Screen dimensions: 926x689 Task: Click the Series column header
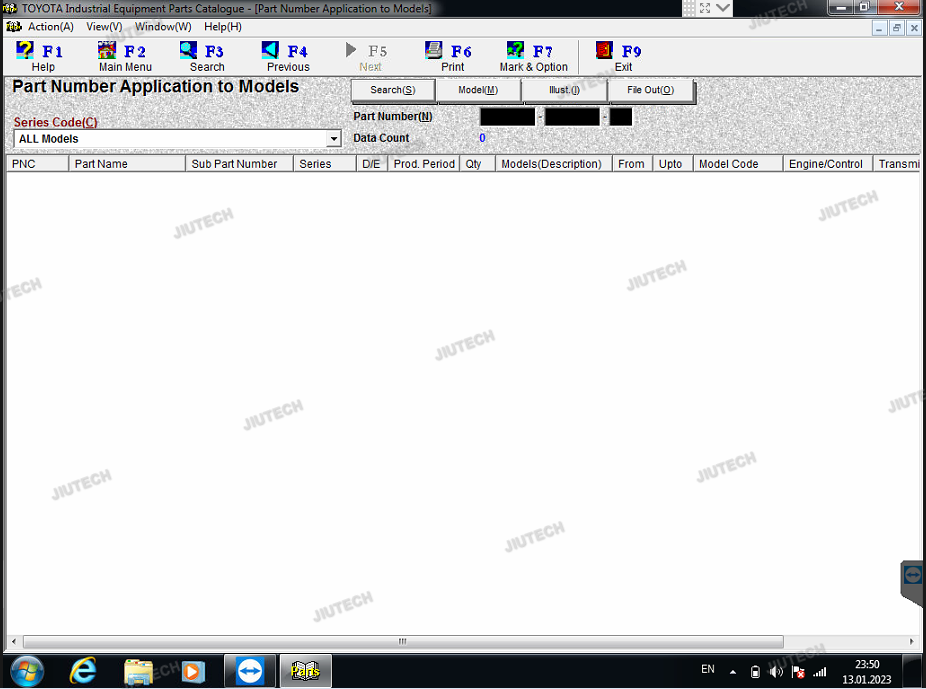(x=325, y=164)
